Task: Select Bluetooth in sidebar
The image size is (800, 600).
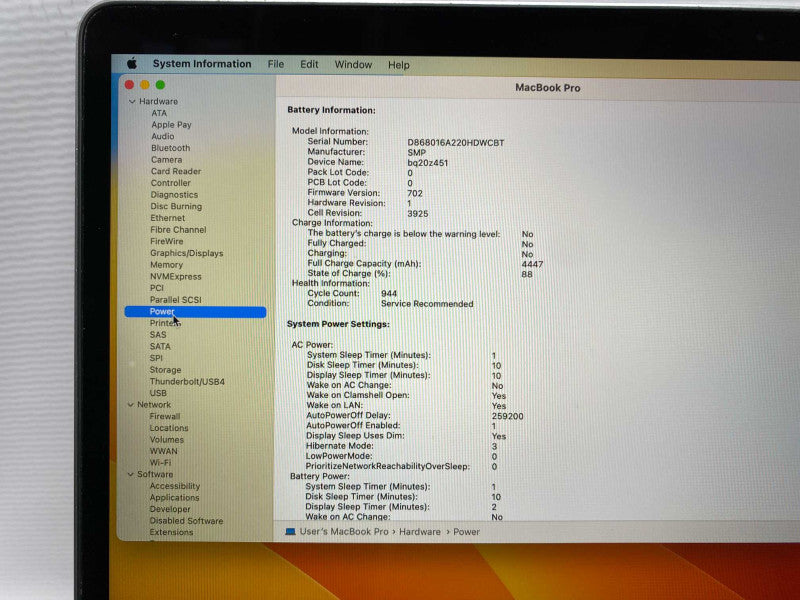Action: pos(170,148)
